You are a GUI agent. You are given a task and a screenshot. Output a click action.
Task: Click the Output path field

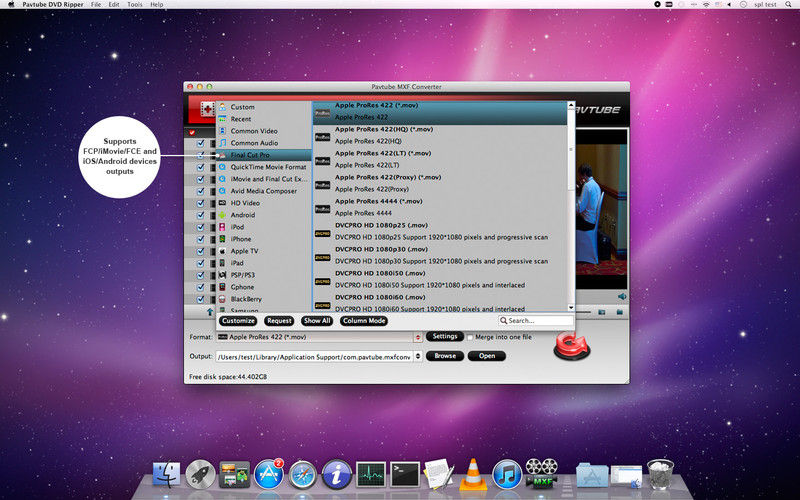point(314,357)
